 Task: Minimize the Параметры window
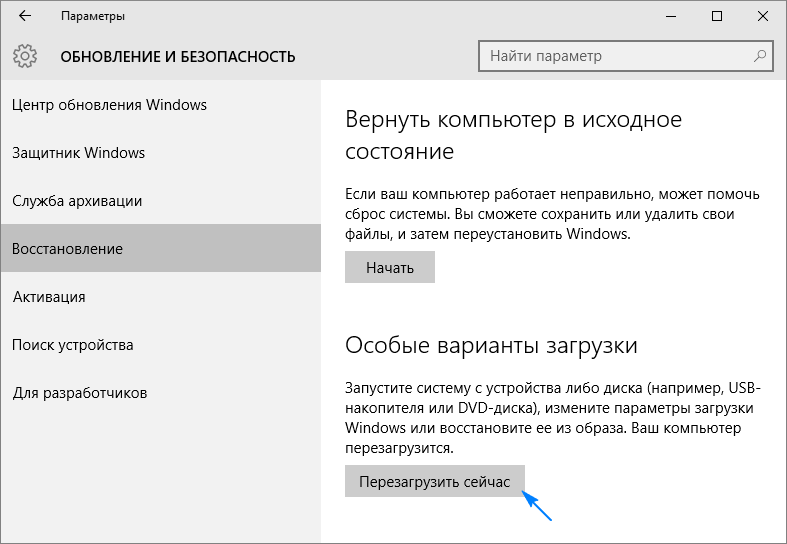point(671,17)
